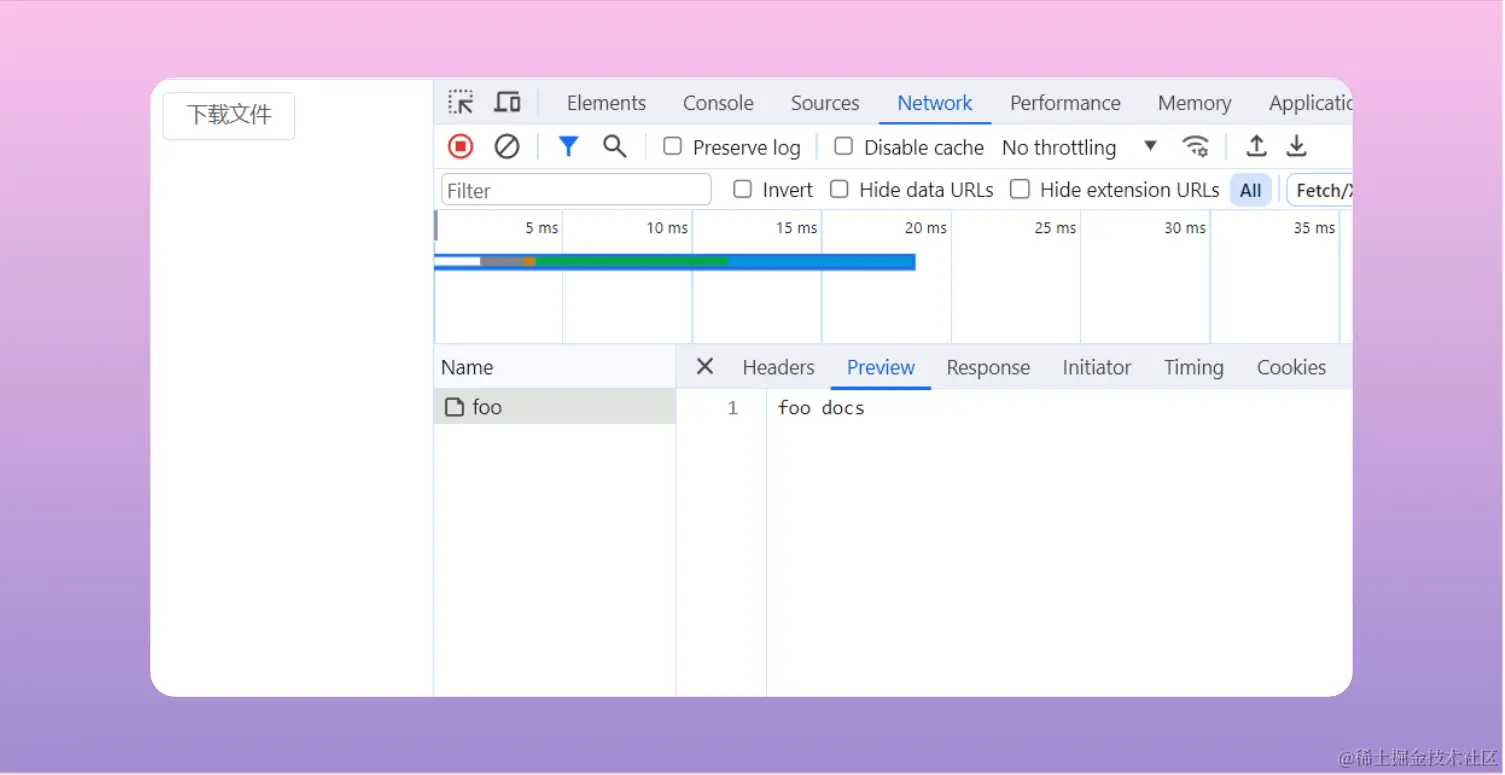Screen dimensions: 1505x775
Task: Stop recording network log
Action: pos(460,147)
